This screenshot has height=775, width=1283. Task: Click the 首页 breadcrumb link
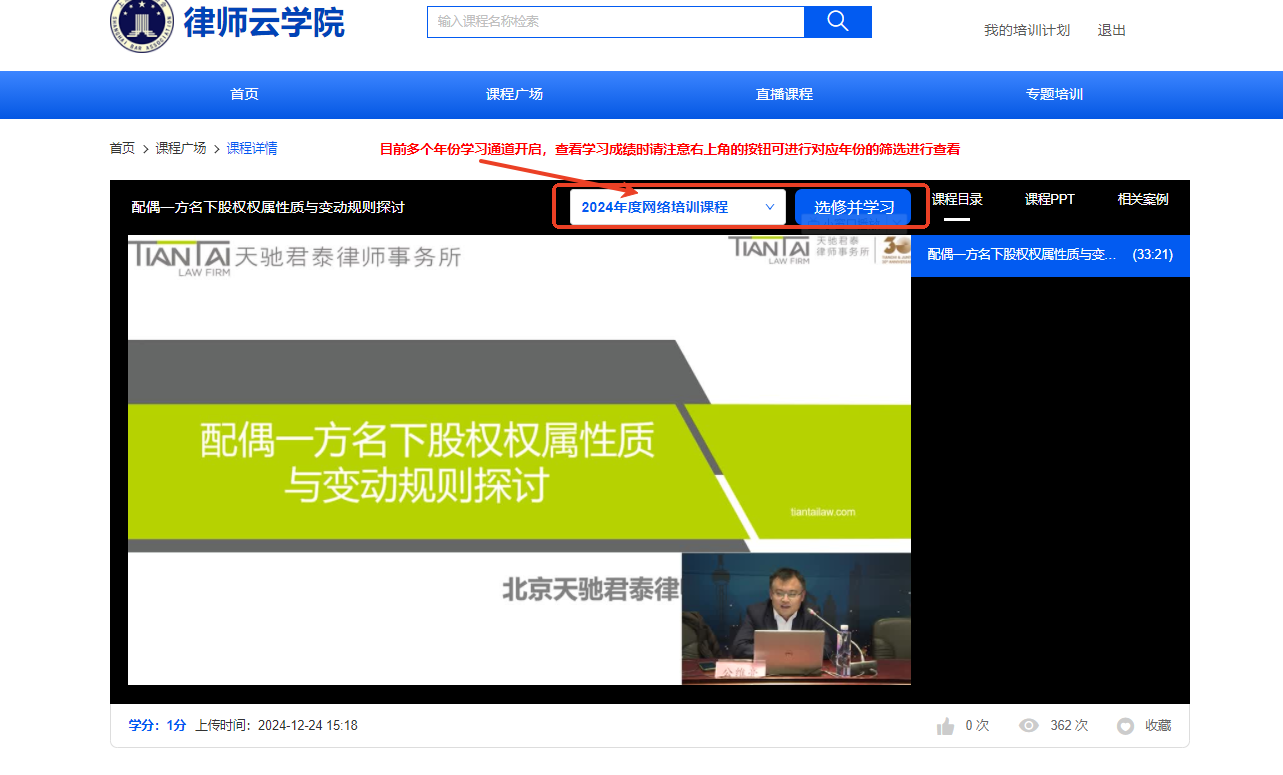click(122, 148)
